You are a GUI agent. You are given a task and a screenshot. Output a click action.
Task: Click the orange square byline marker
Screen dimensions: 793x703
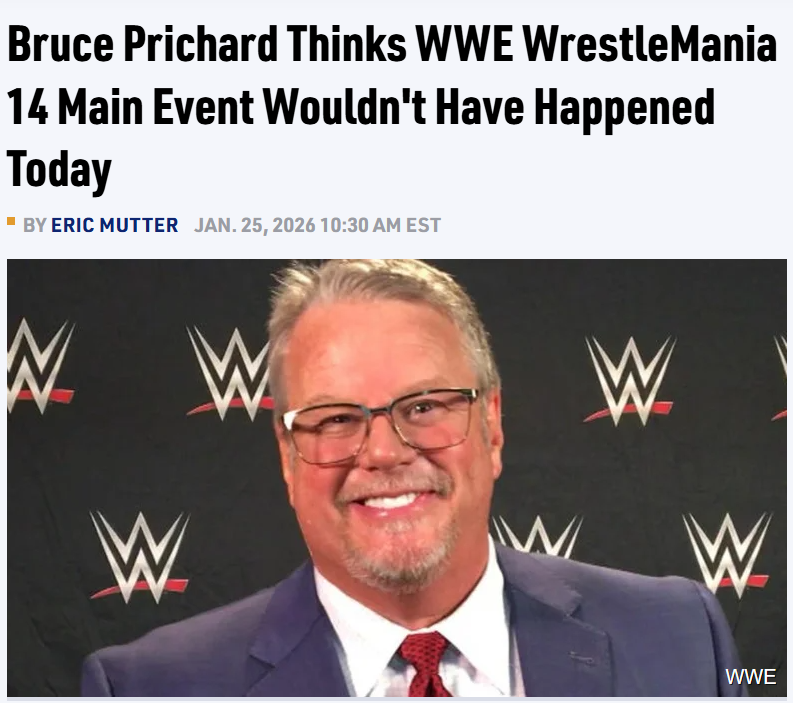point(11,220)
